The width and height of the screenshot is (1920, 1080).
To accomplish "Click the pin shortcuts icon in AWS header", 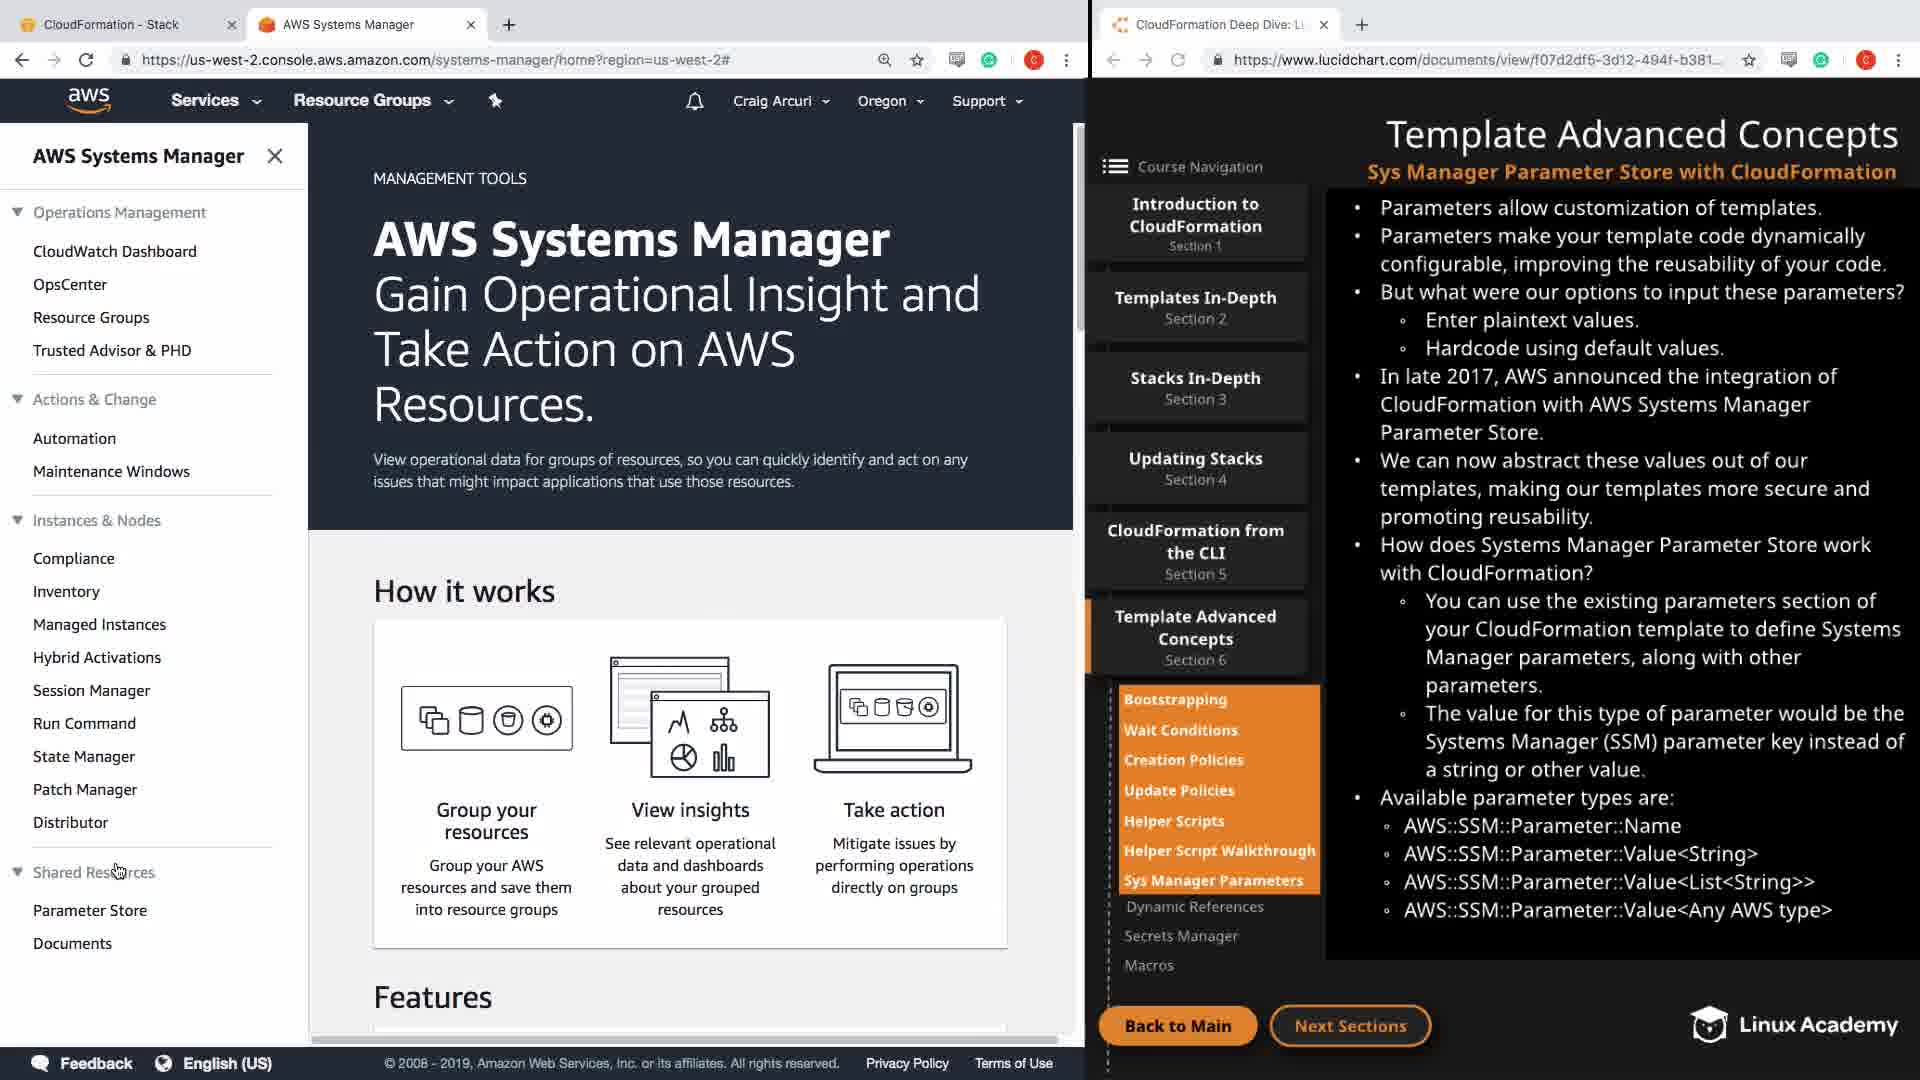I will pyautogui.click(x=495, y=100).
